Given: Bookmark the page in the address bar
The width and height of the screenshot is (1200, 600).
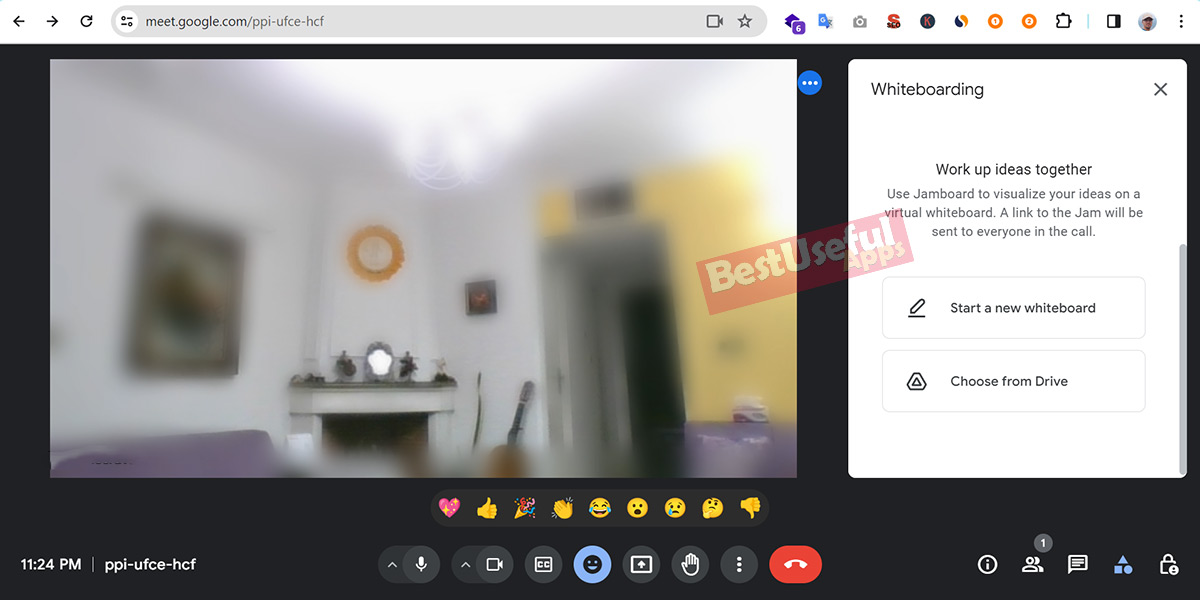Looking at the screenshot, I should (x=745, y=20).
